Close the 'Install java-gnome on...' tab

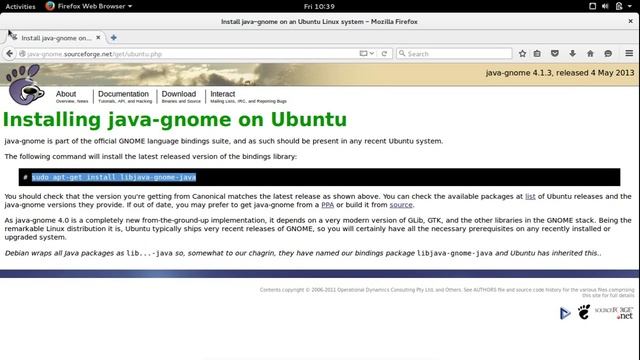tap(98, 38)
